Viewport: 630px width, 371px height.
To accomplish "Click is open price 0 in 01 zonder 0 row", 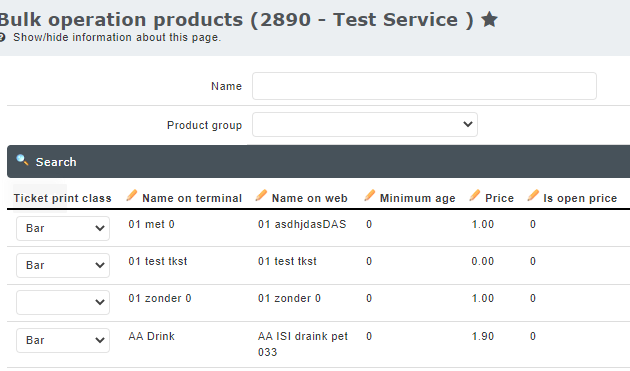I will tap(533, 298).
